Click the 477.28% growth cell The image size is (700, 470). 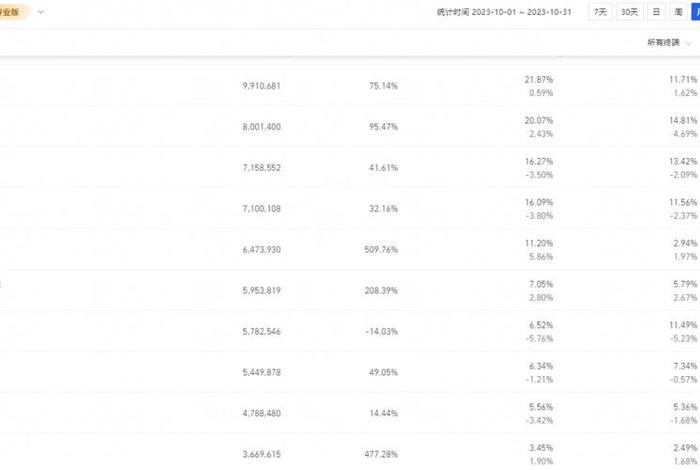pyautogui.click(x=381, y=454)
